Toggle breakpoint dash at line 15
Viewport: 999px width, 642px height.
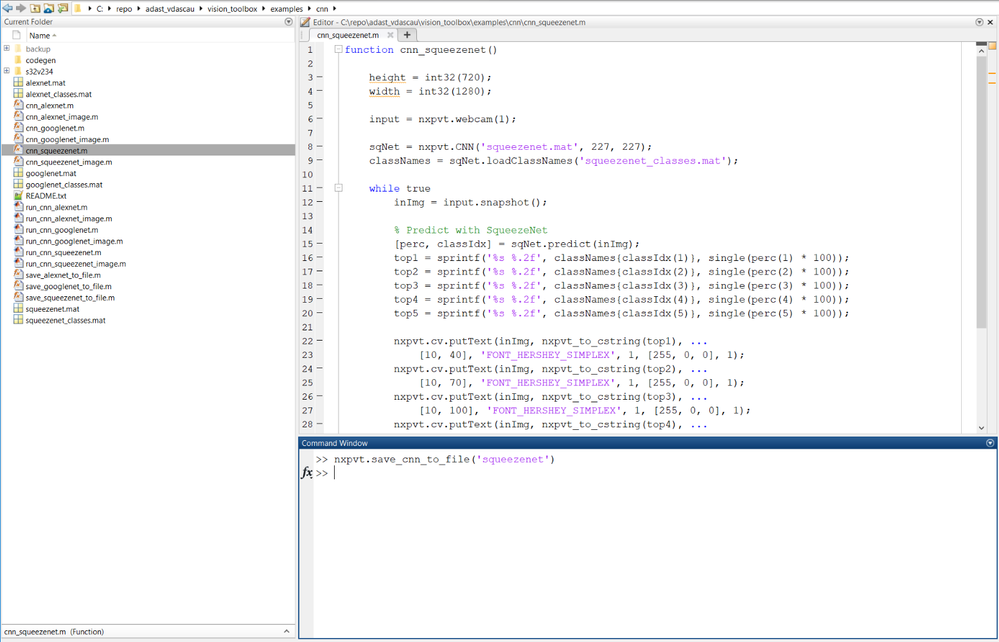click(320, 244)
